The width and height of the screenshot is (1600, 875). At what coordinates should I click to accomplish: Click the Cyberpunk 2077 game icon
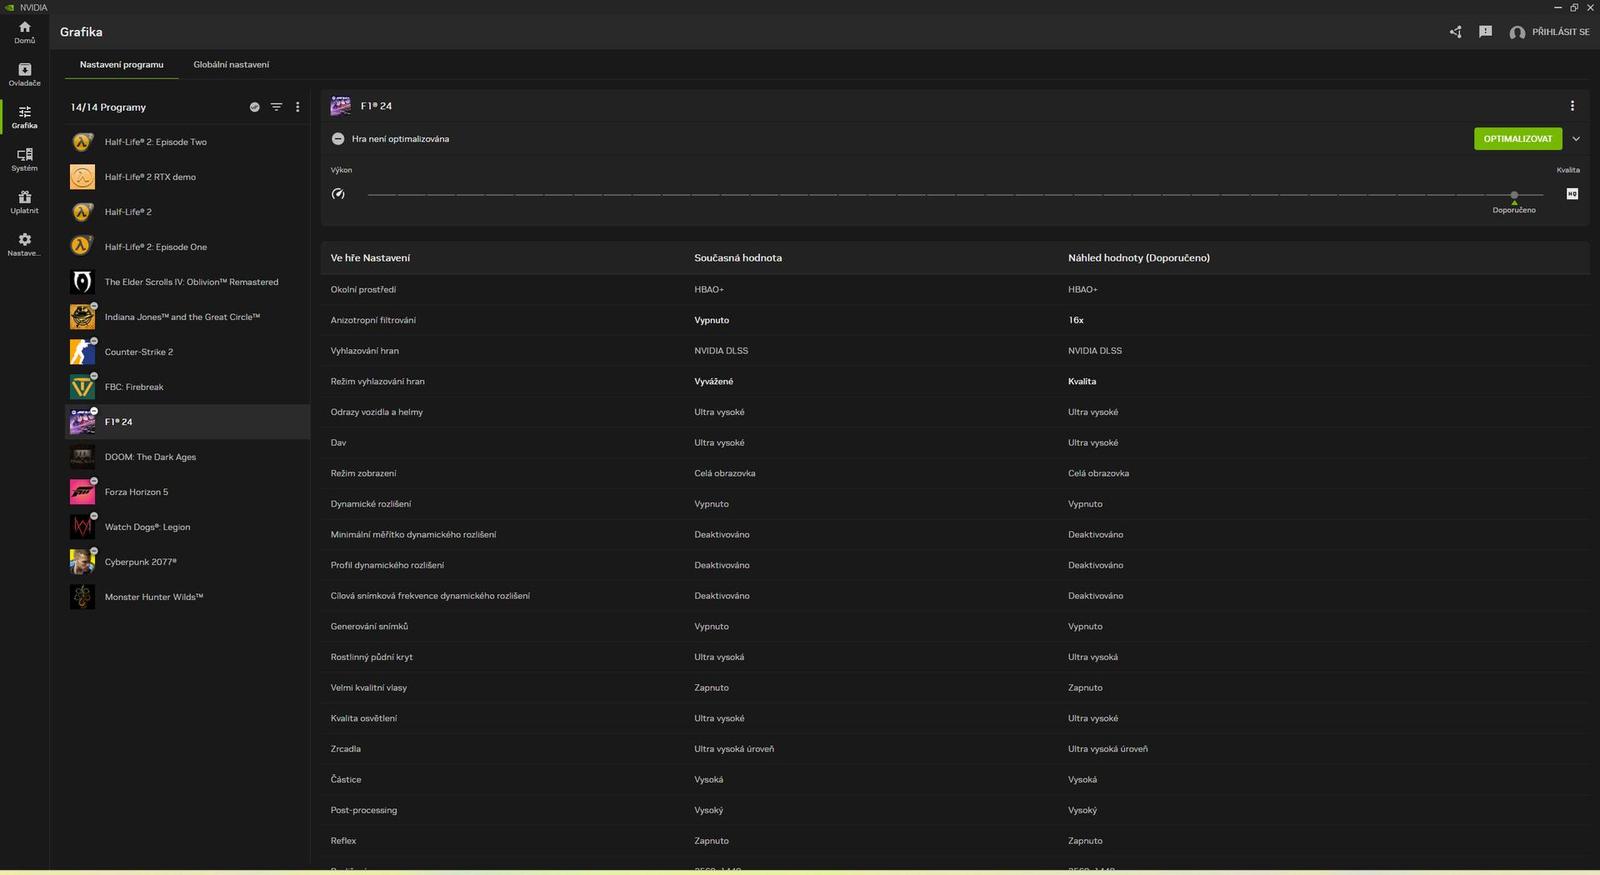82,562
